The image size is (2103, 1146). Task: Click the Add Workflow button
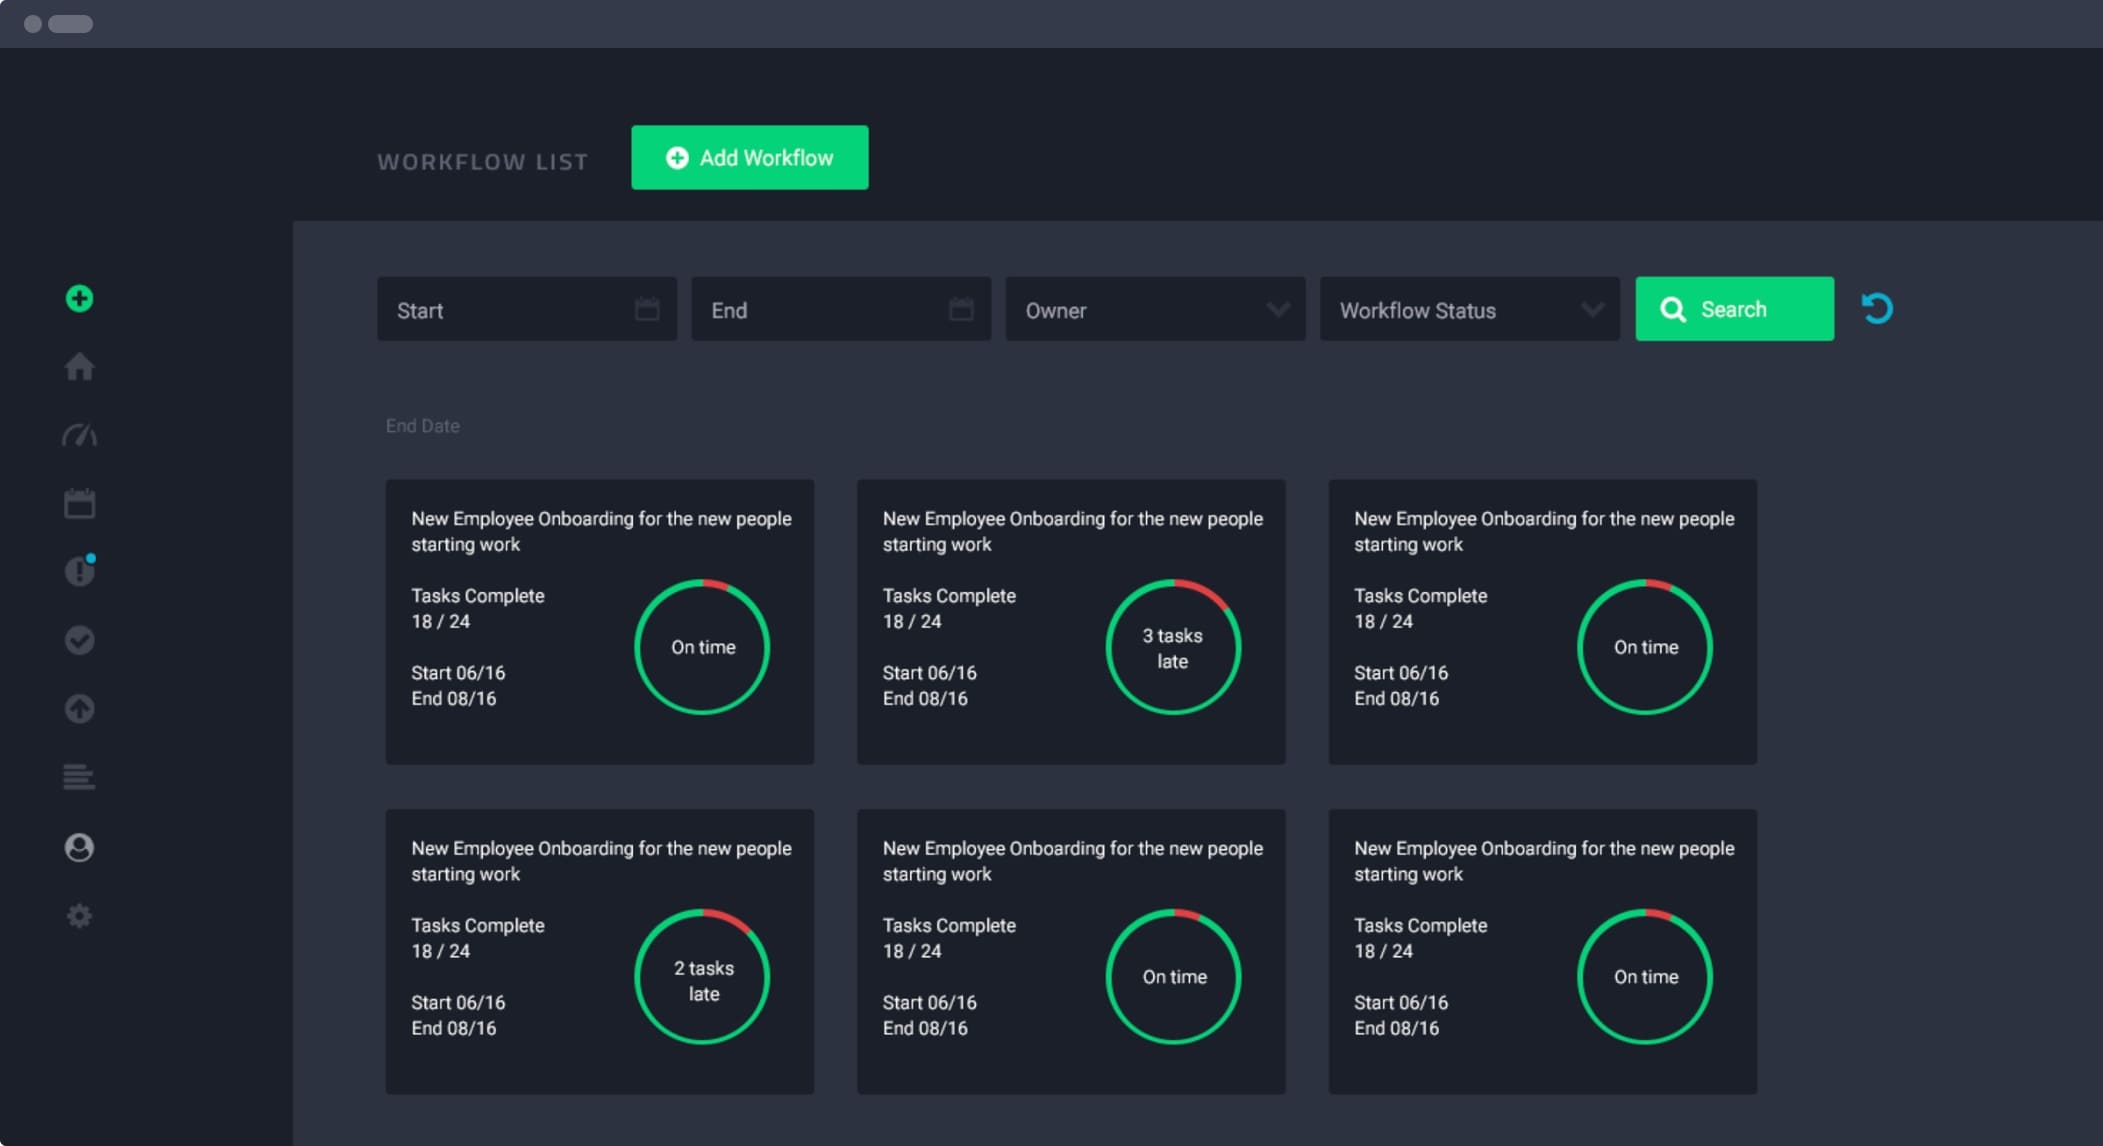click(750, 157)
